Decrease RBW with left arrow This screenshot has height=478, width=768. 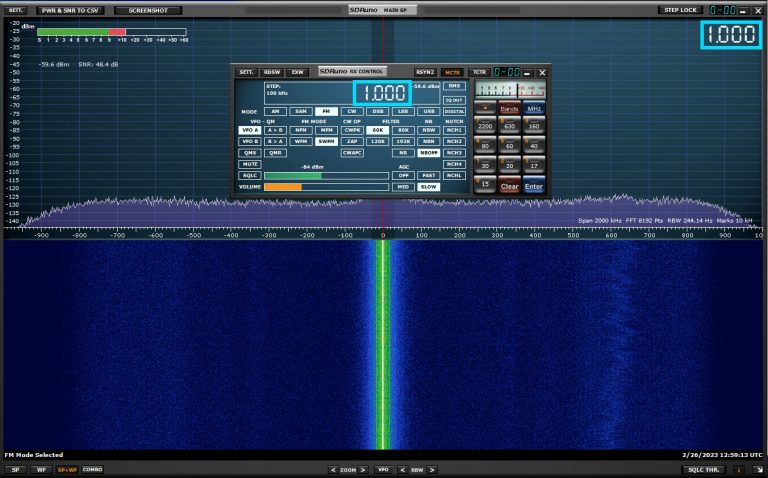pyautogui.click(x=403, y=469)
